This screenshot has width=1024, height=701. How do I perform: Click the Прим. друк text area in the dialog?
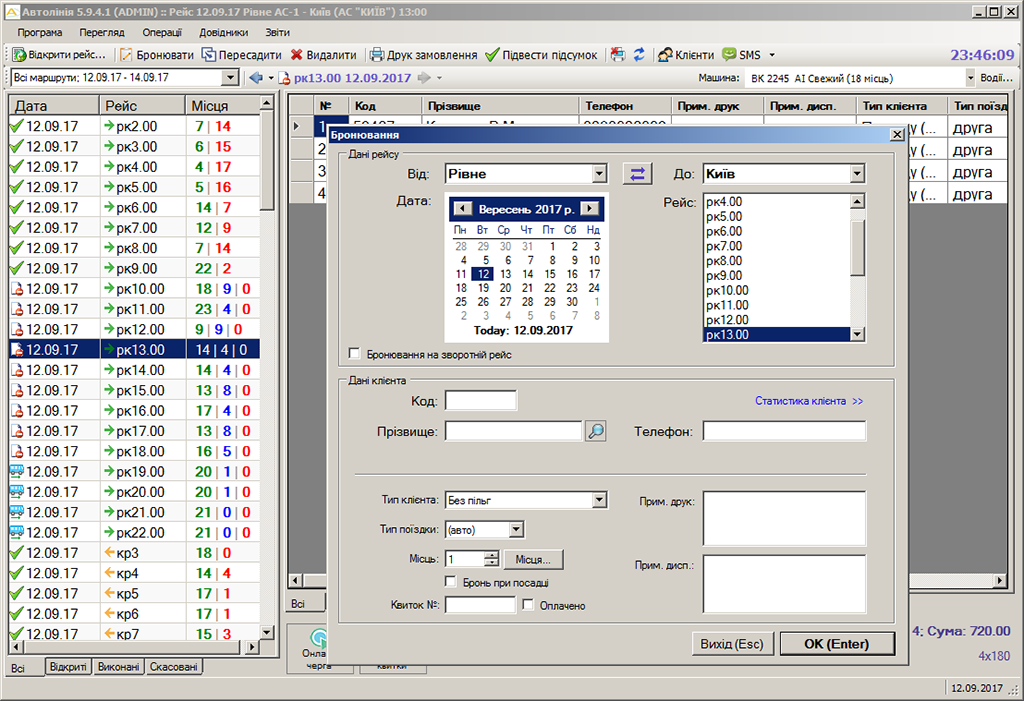coord(784,519)
